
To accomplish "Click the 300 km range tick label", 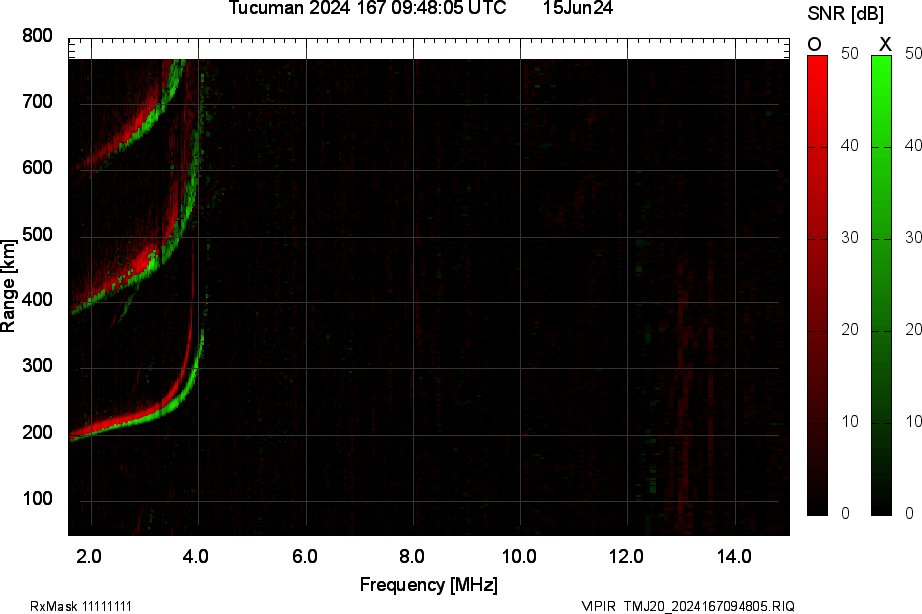I will click(x=37, y=368).
